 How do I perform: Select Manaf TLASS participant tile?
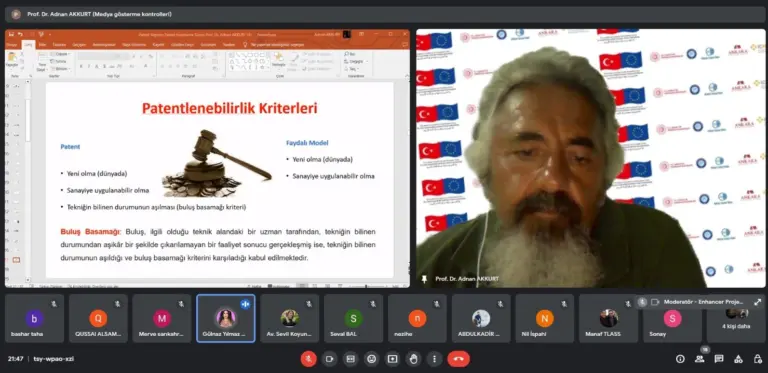[x=608, y=318]
